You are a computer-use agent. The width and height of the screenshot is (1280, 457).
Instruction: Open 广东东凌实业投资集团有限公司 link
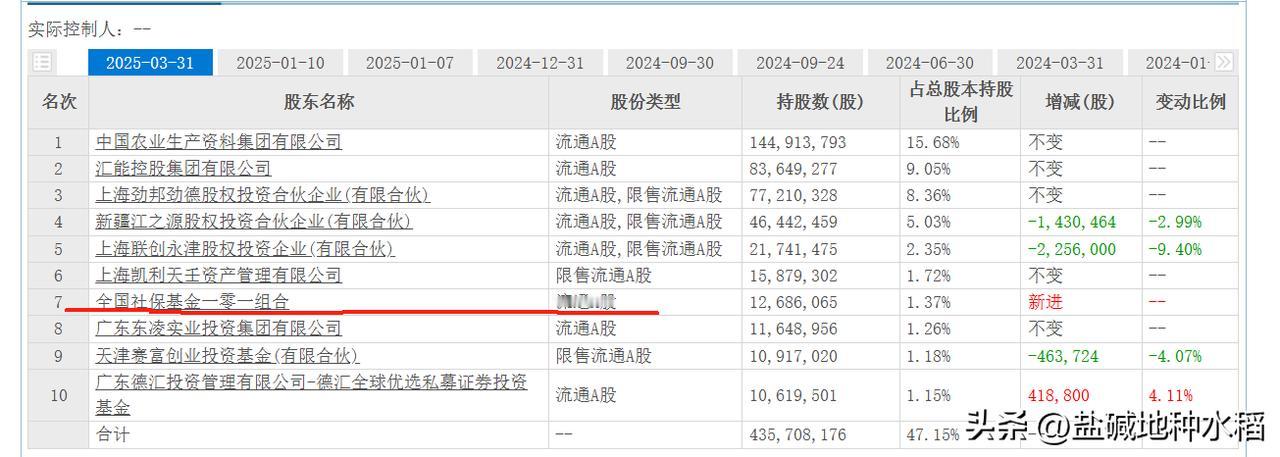pyautogui.click(x=218, y=327)
